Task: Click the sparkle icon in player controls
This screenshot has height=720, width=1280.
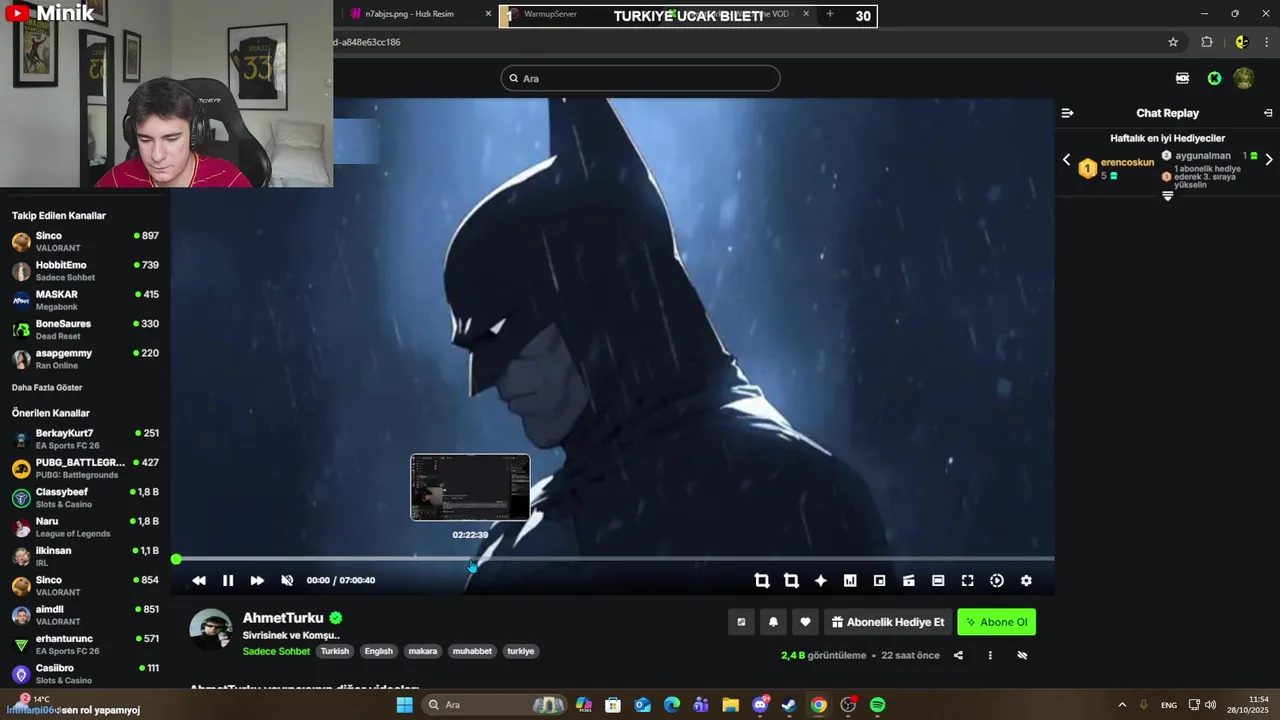Action: pos(821,581)
